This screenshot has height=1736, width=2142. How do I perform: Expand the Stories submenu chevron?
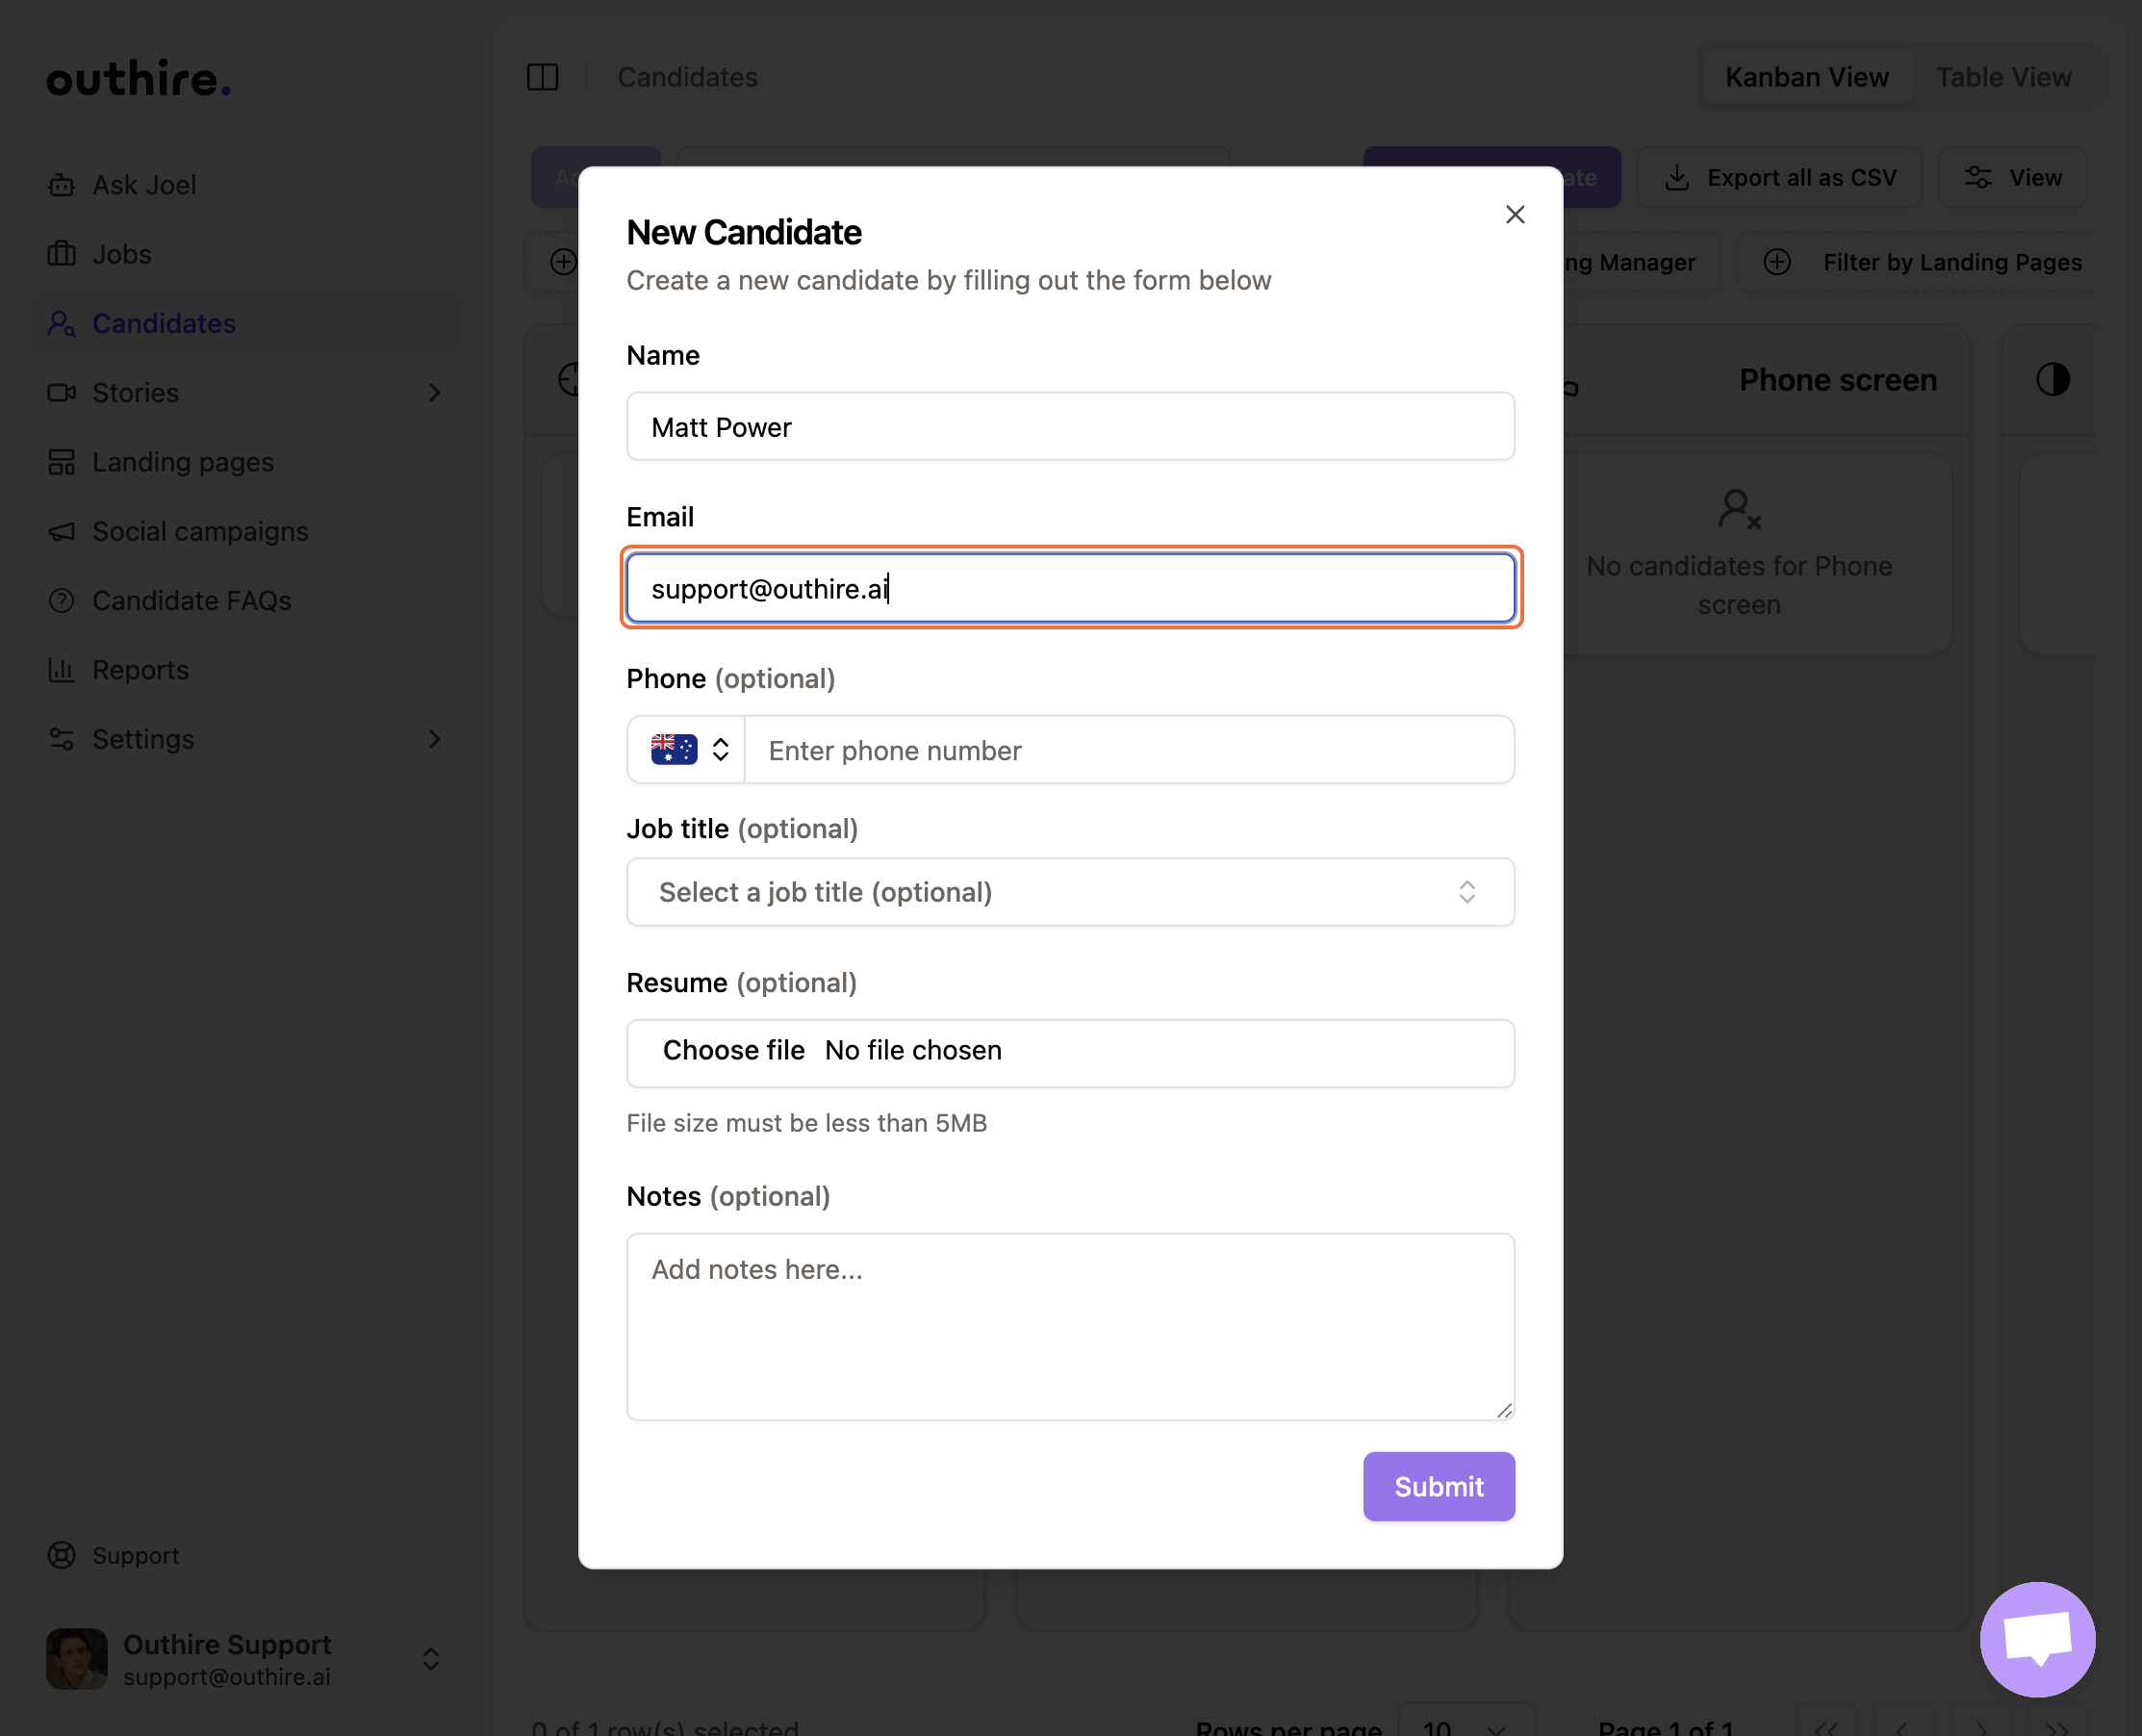tap(434, 393)
